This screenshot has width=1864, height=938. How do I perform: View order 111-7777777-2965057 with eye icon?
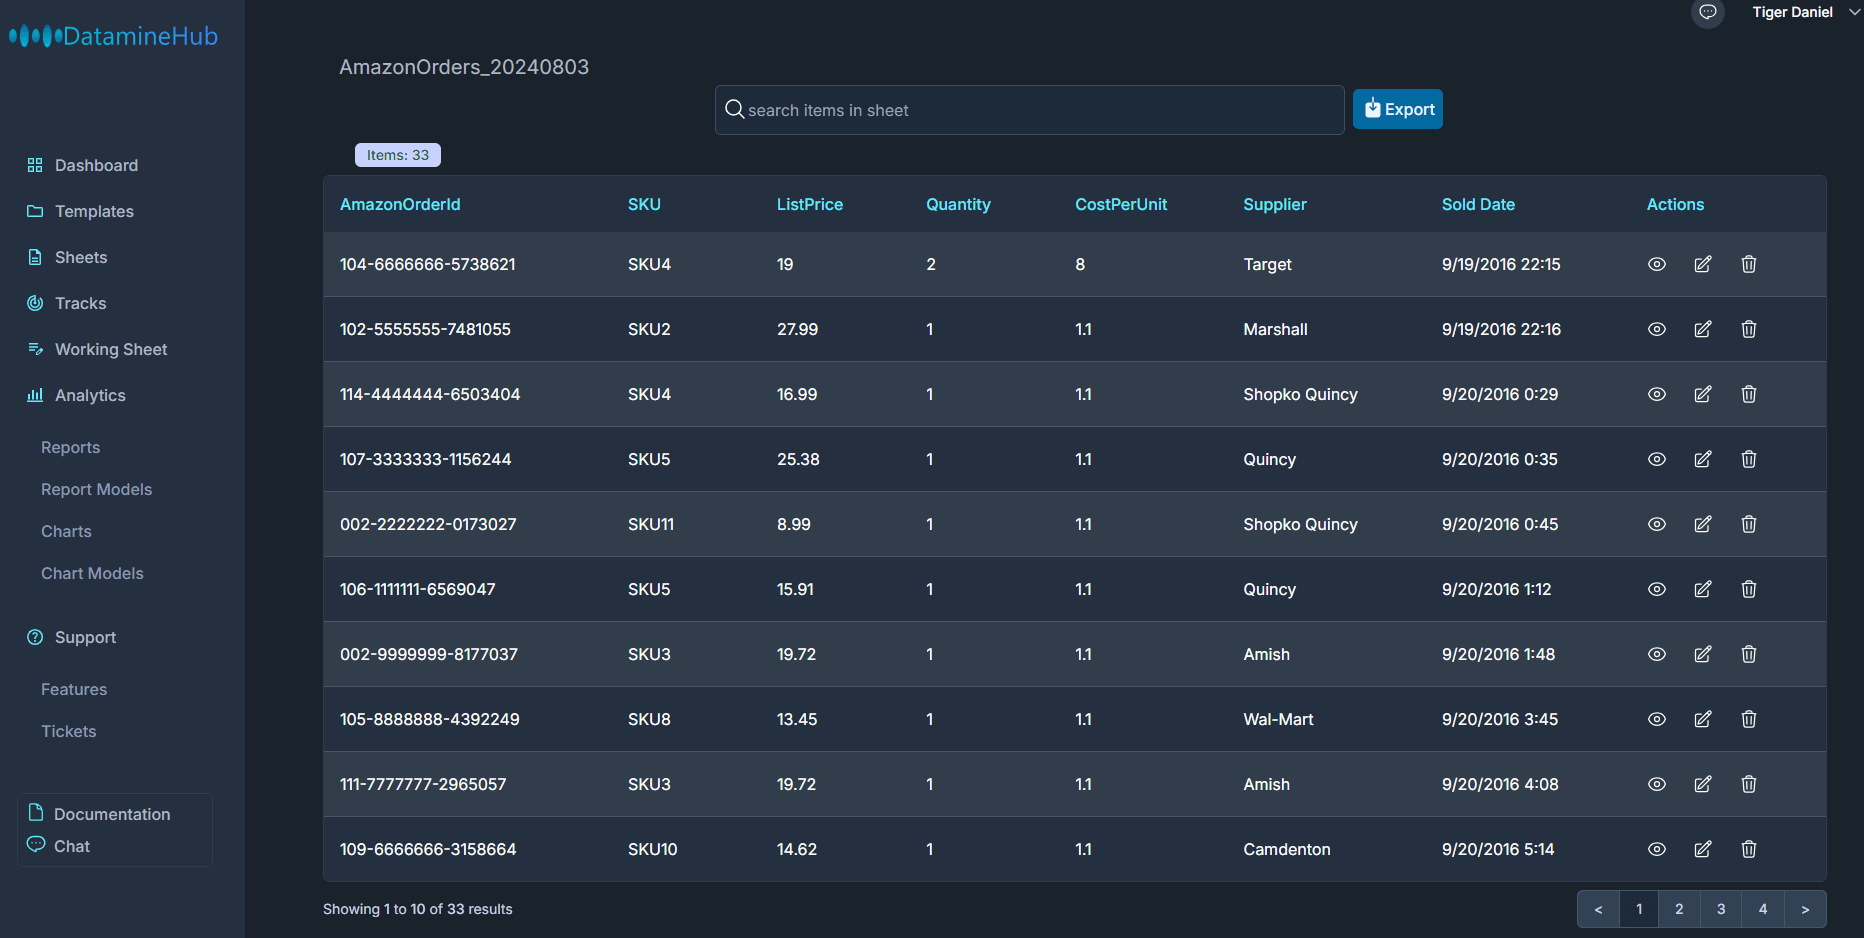pyautogui.click(x=1657, y=784)
